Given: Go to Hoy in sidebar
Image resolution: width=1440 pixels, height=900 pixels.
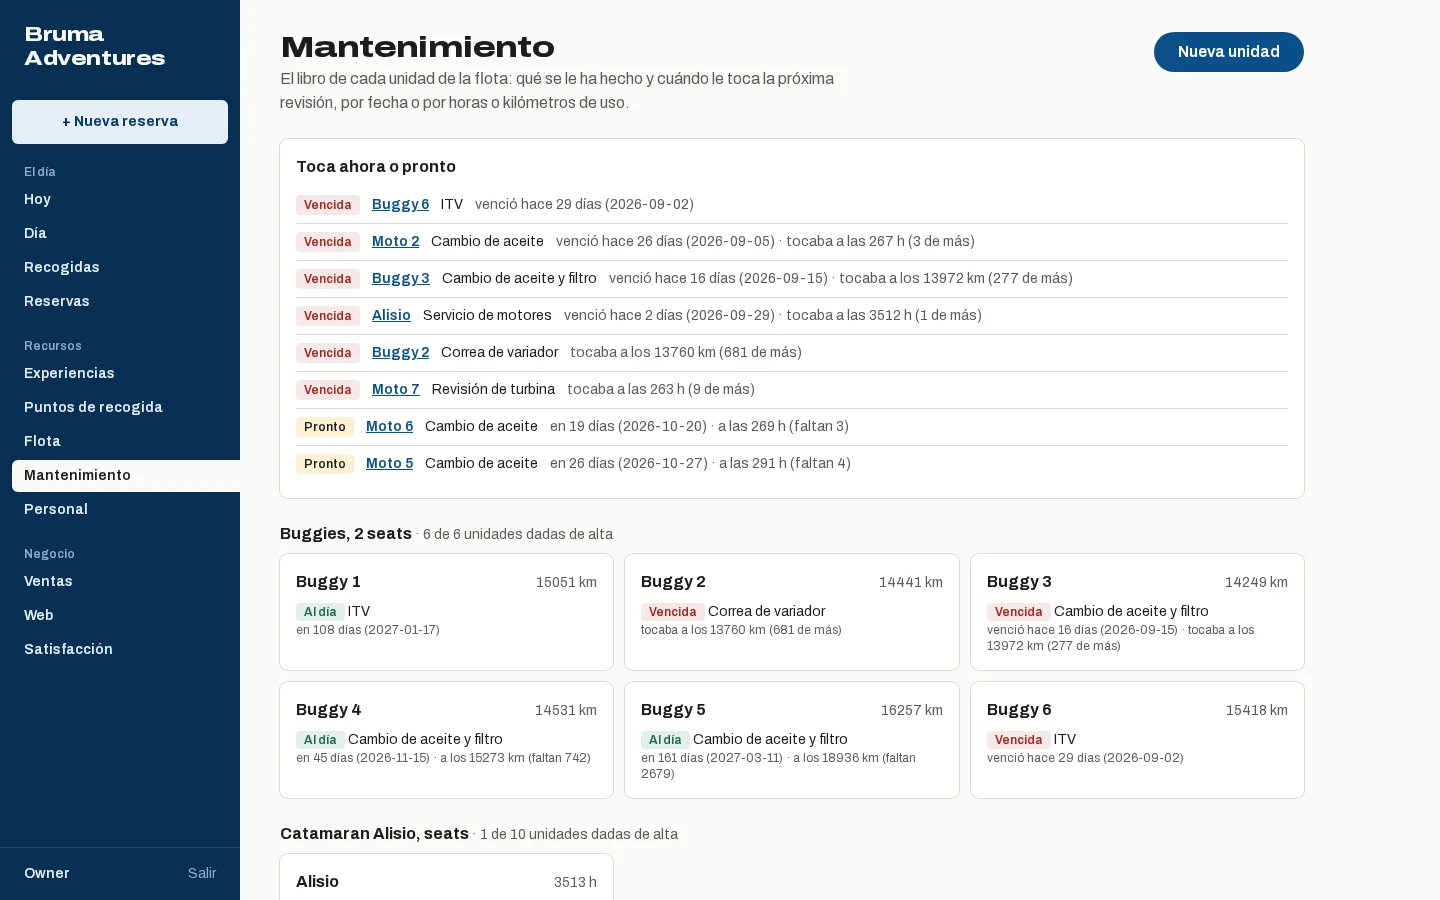Looking at the screenshot, I should [120, 199].
